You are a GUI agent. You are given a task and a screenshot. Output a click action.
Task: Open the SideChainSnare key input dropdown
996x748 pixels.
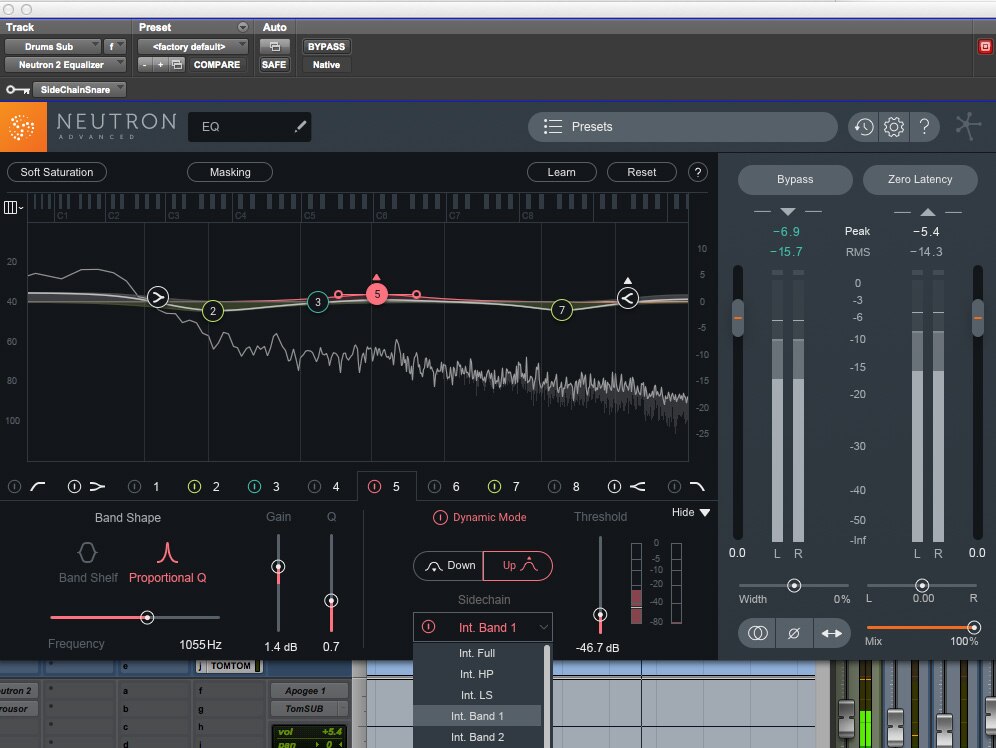[x=79, y=90]
